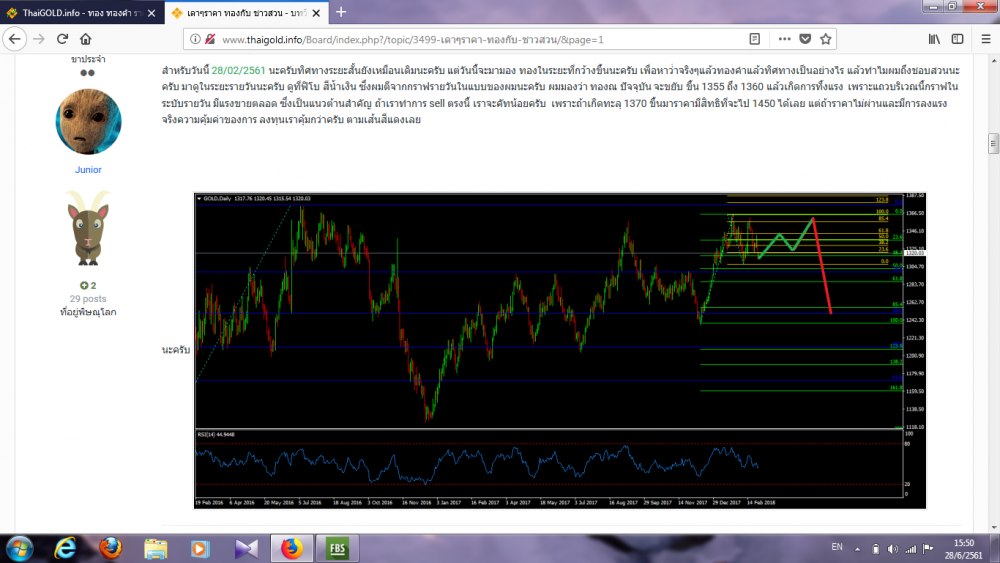Toggle Reader View in address bar
1000x563 pixels.
[x=755, y=39]
